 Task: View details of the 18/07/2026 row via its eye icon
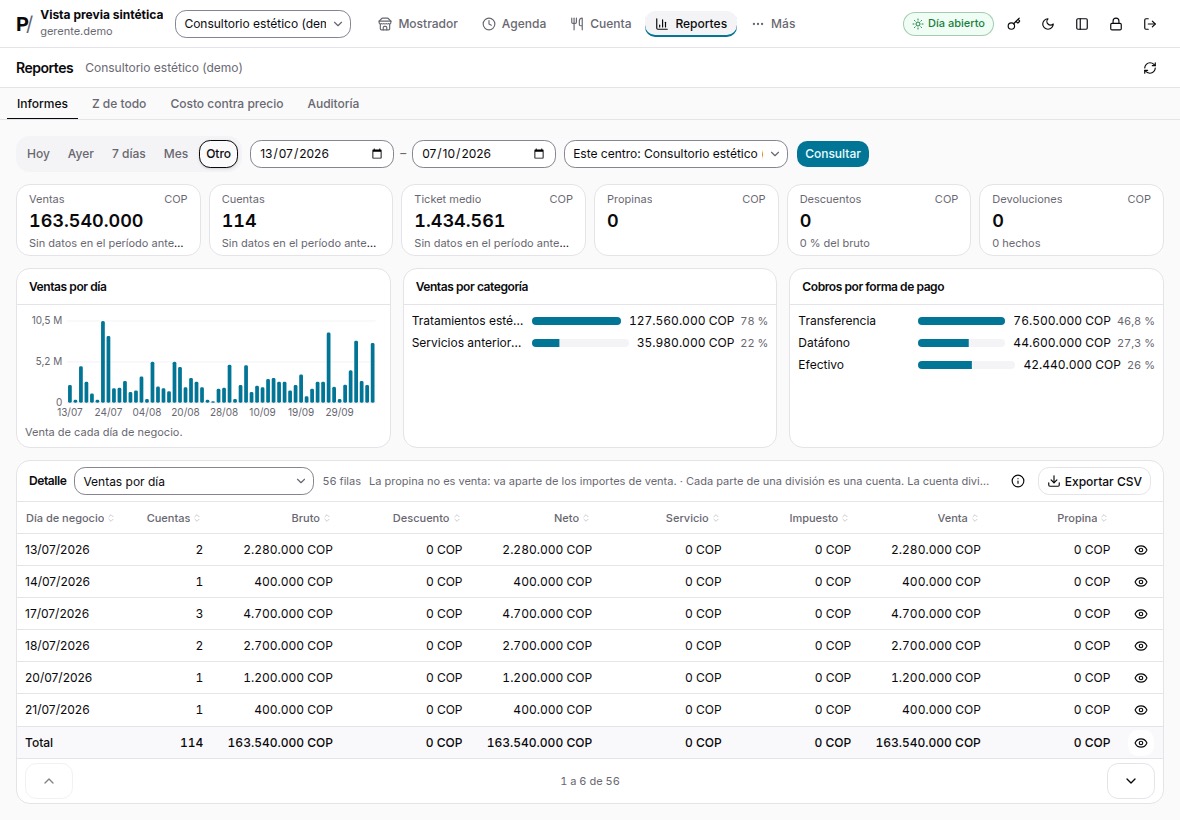(x=1141, y=646)
